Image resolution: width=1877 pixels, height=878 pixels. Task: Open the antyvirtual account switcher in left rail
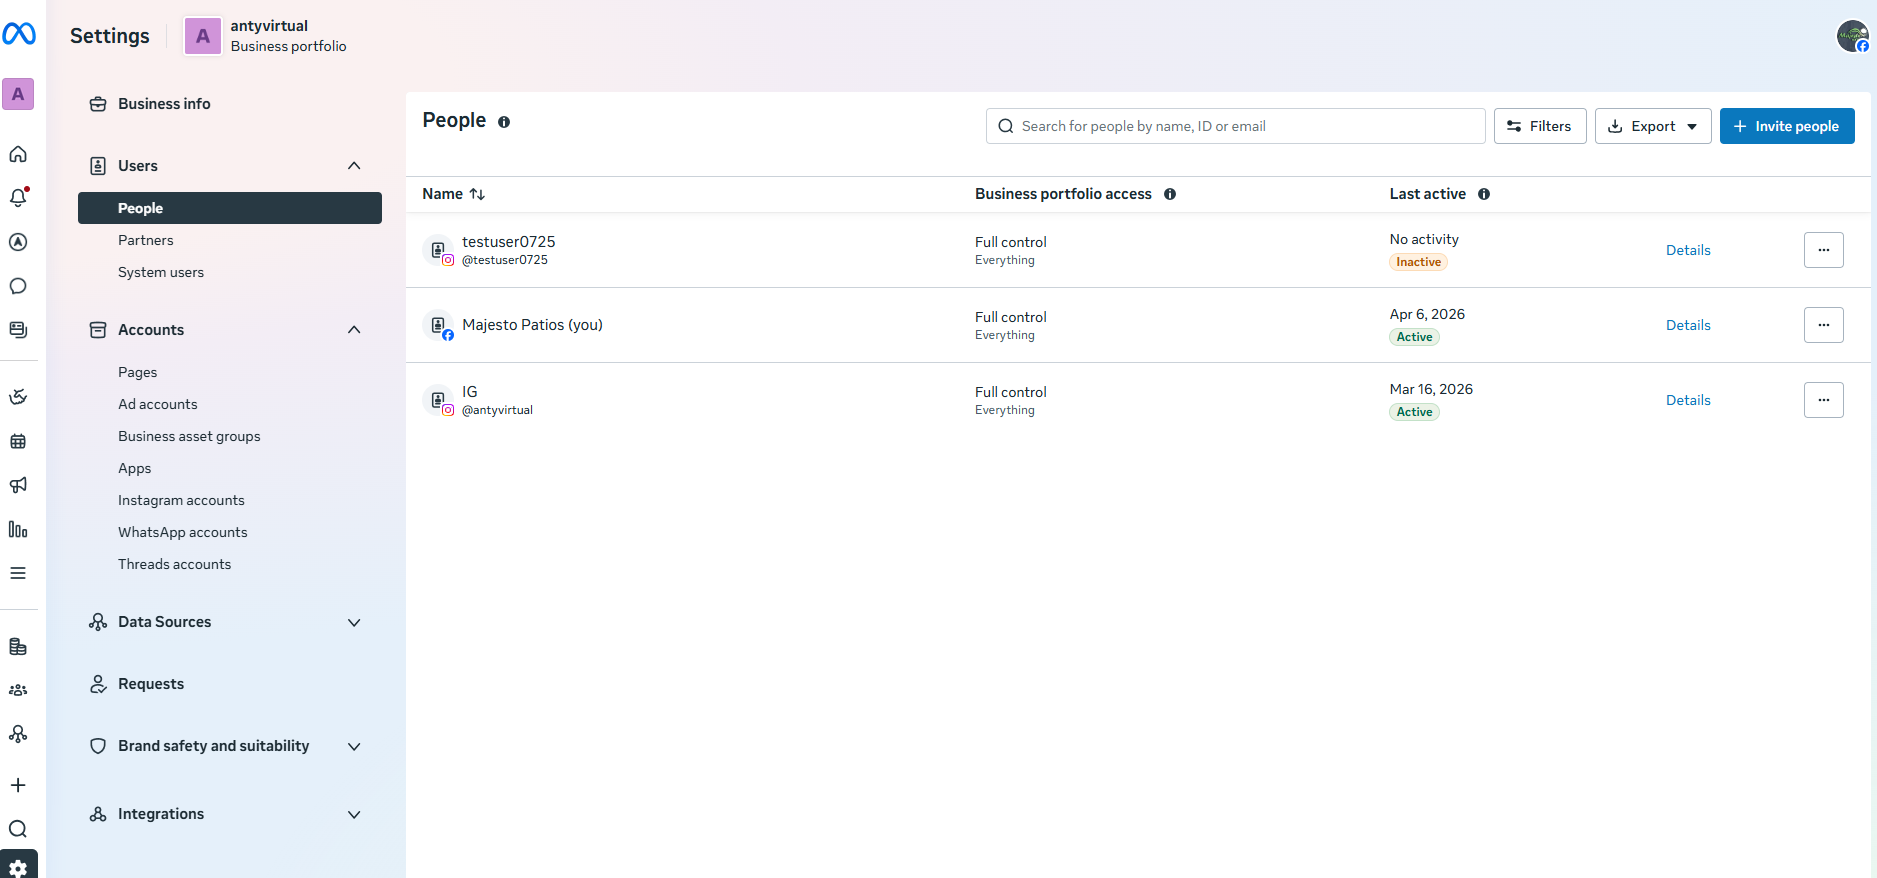click(18, 94)
